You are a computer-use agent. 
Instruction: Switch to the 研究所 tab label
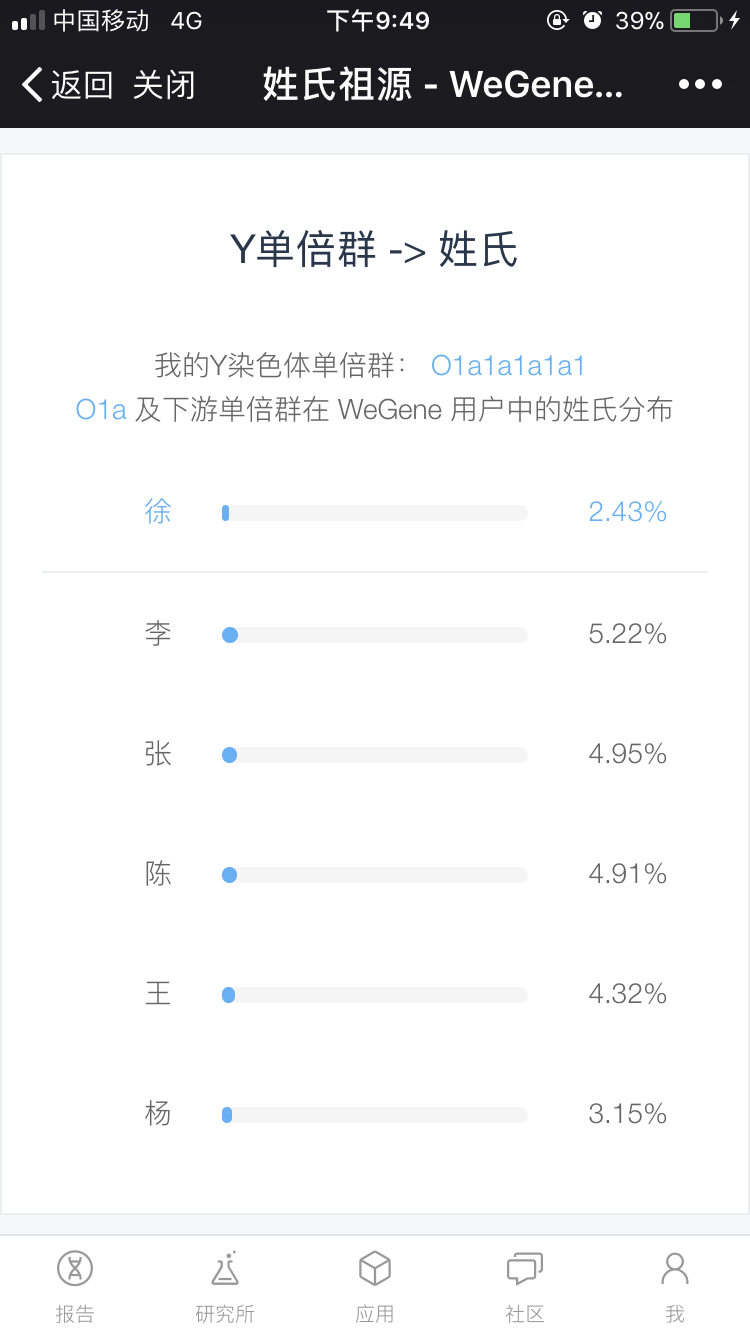(x=225, y=1314)
